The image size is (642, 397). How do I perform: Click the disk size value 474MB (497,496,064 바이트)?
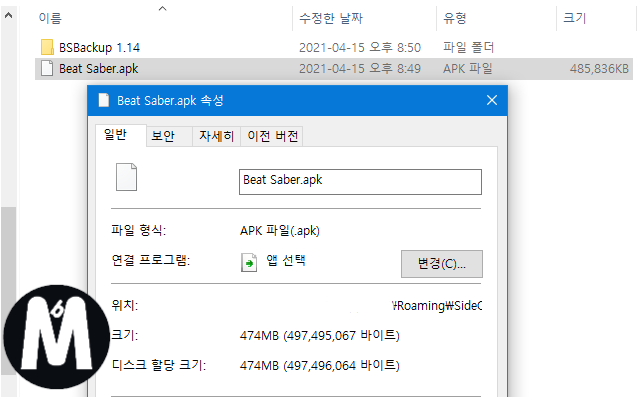[319, 365]
